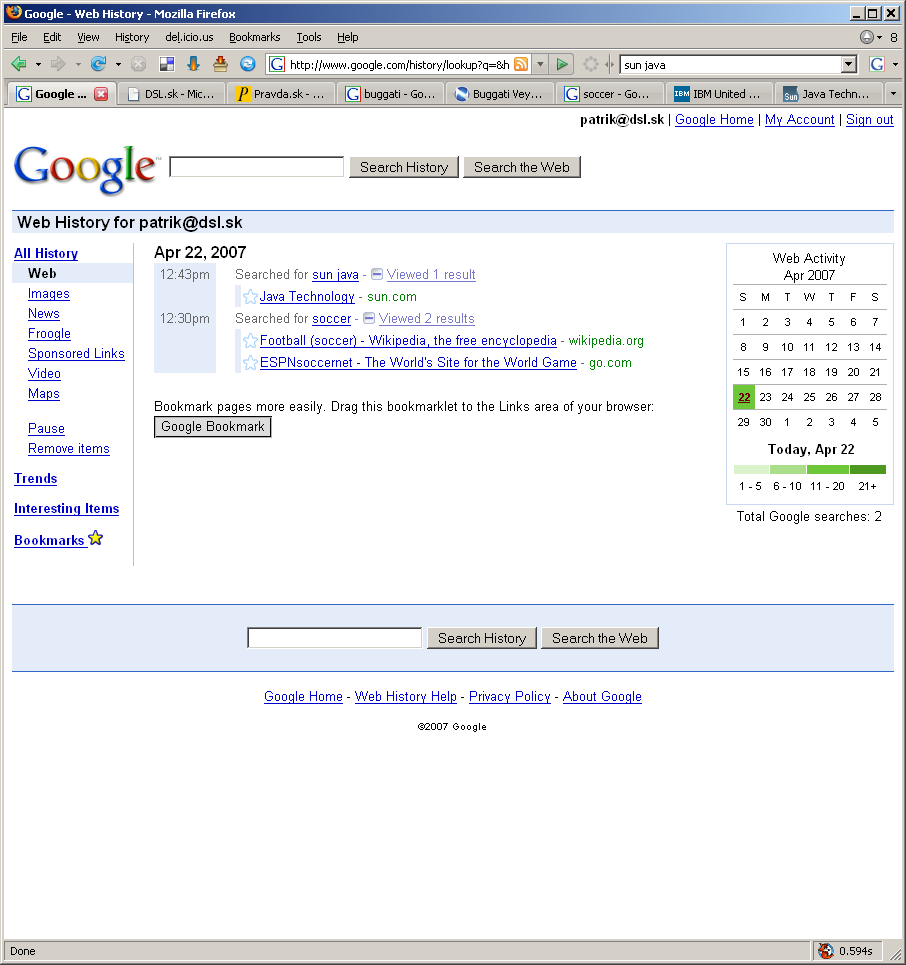906x965 pixels.
Task: Click the 11-20 activity legend swatch
Action: tap(828, 470)
